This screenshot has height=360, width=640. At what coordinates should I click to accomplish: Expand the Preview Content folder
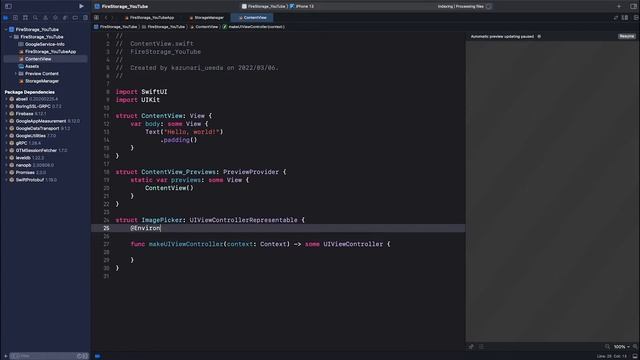pyautogui.click(x=16, y=73)
